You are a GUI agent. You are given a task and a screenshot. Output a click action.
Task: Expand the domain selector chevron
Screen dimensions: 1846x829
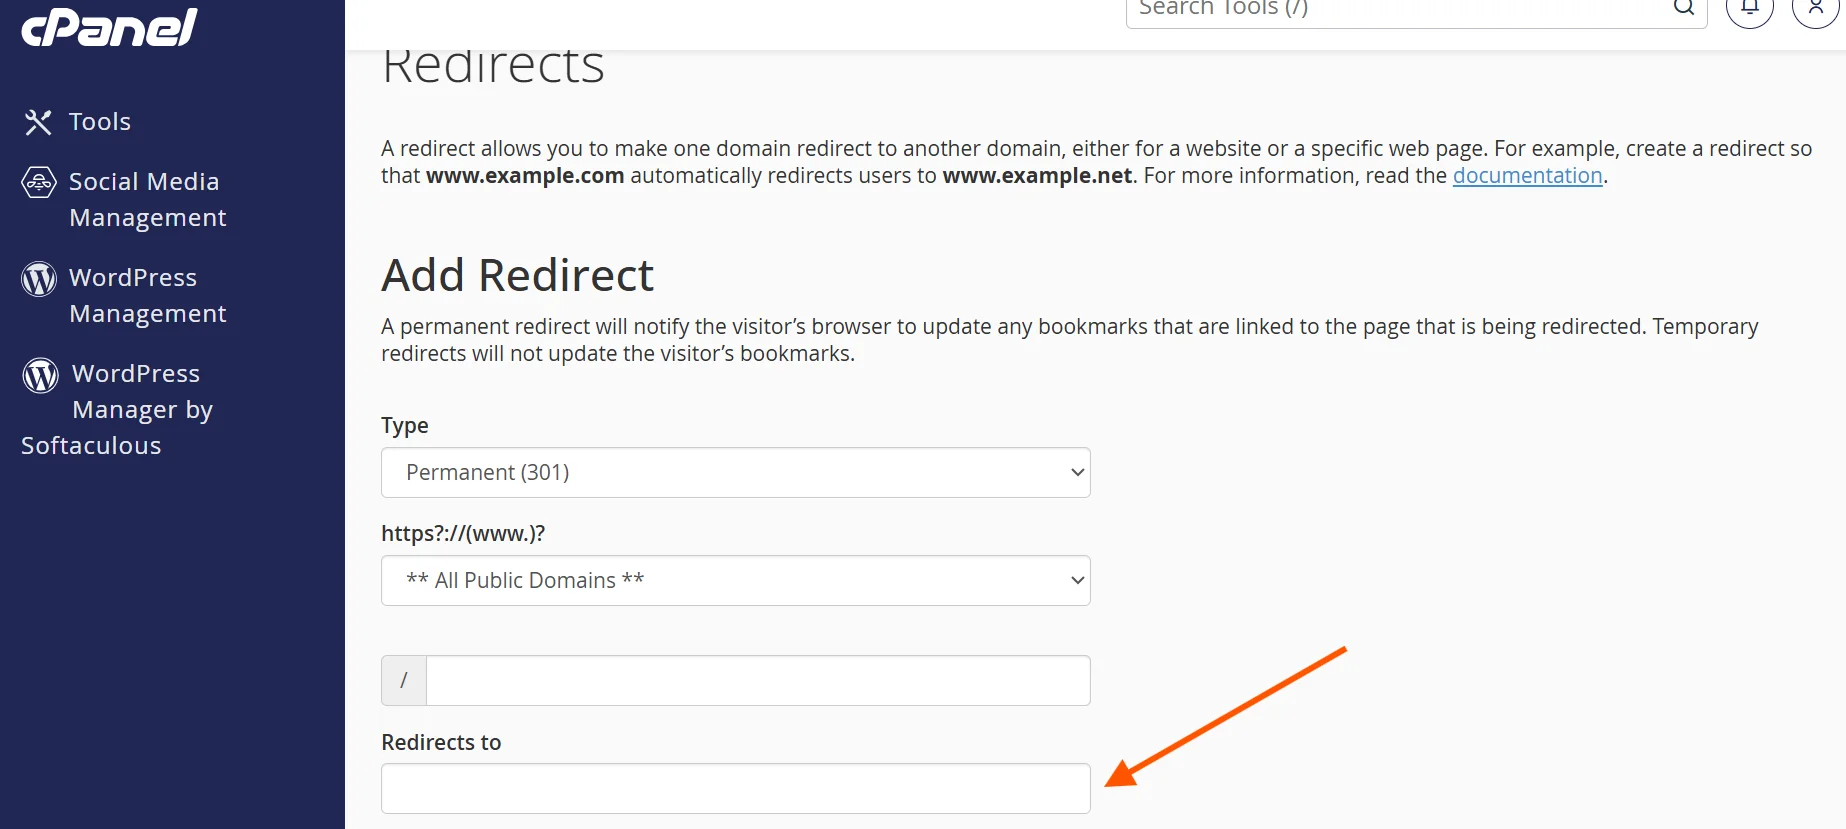click(x=1076, y=580)
